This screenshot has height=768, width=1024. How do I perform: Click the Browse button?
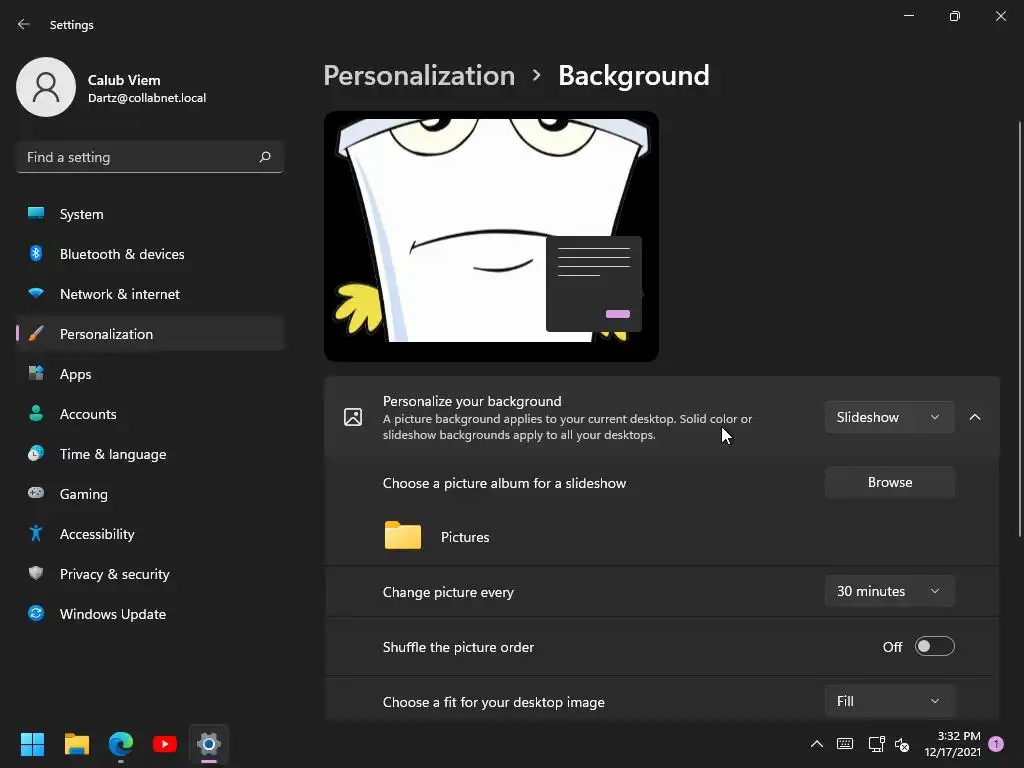point(889,482)
